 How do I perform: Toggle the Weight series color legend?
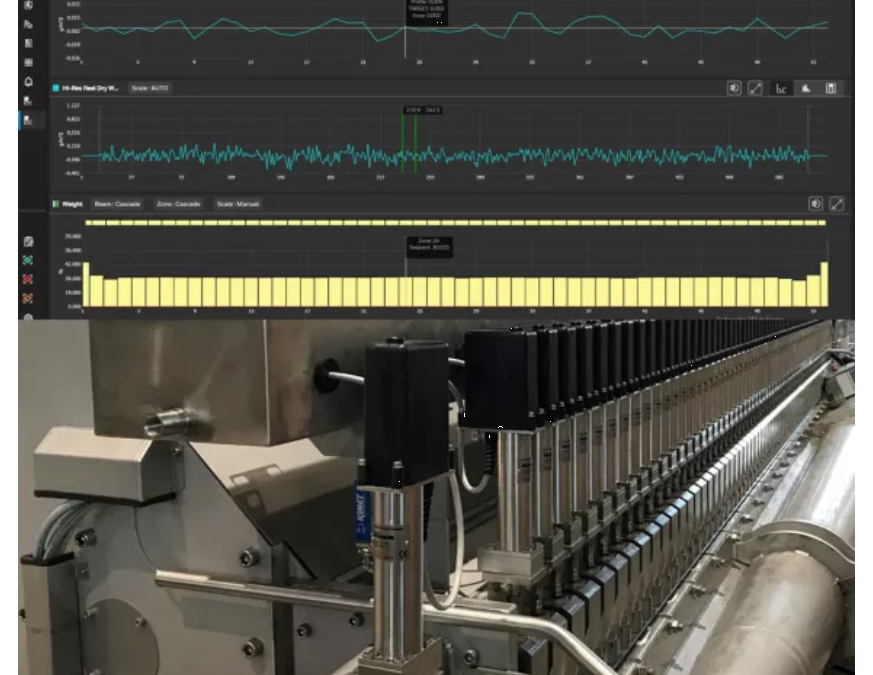pyautogui.click(x=55, y=204)
